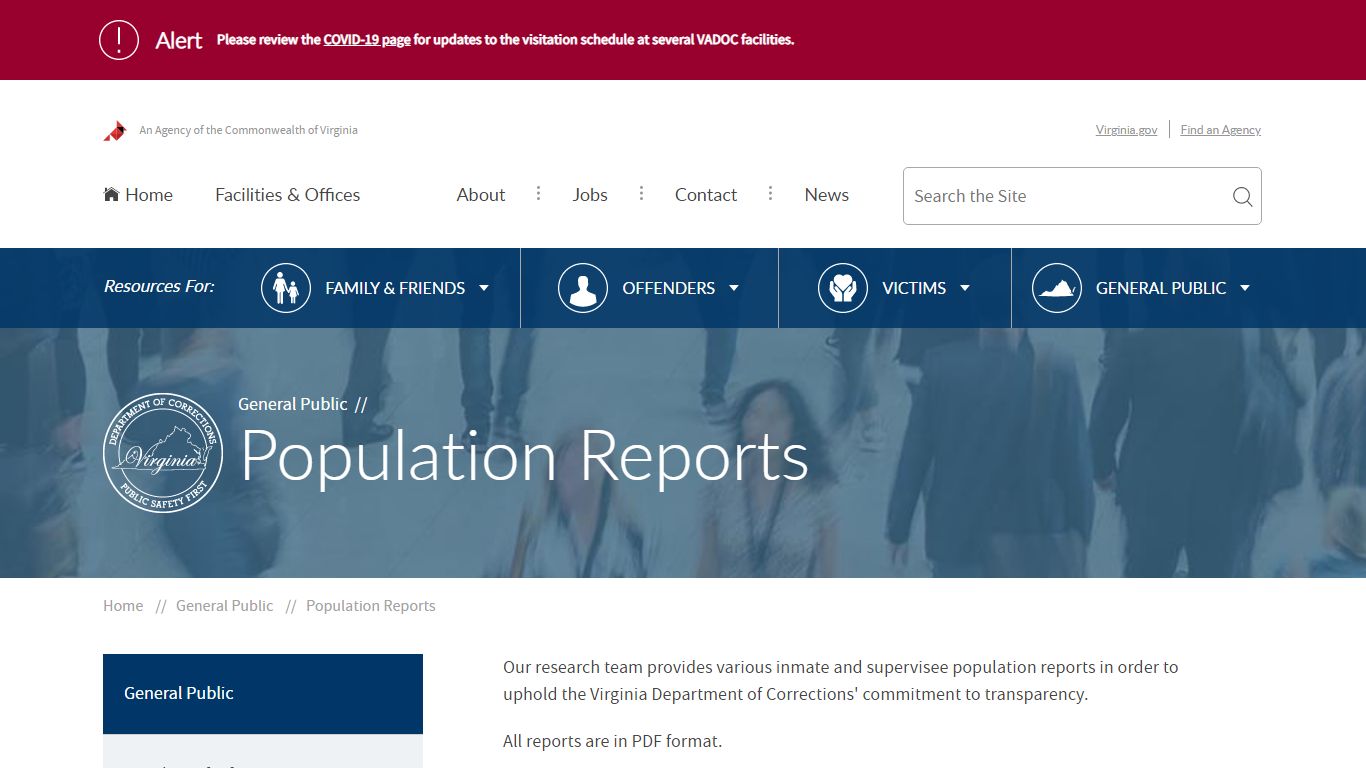
Task: Click the Victims heart-in-hands icon
Action: 843,288
